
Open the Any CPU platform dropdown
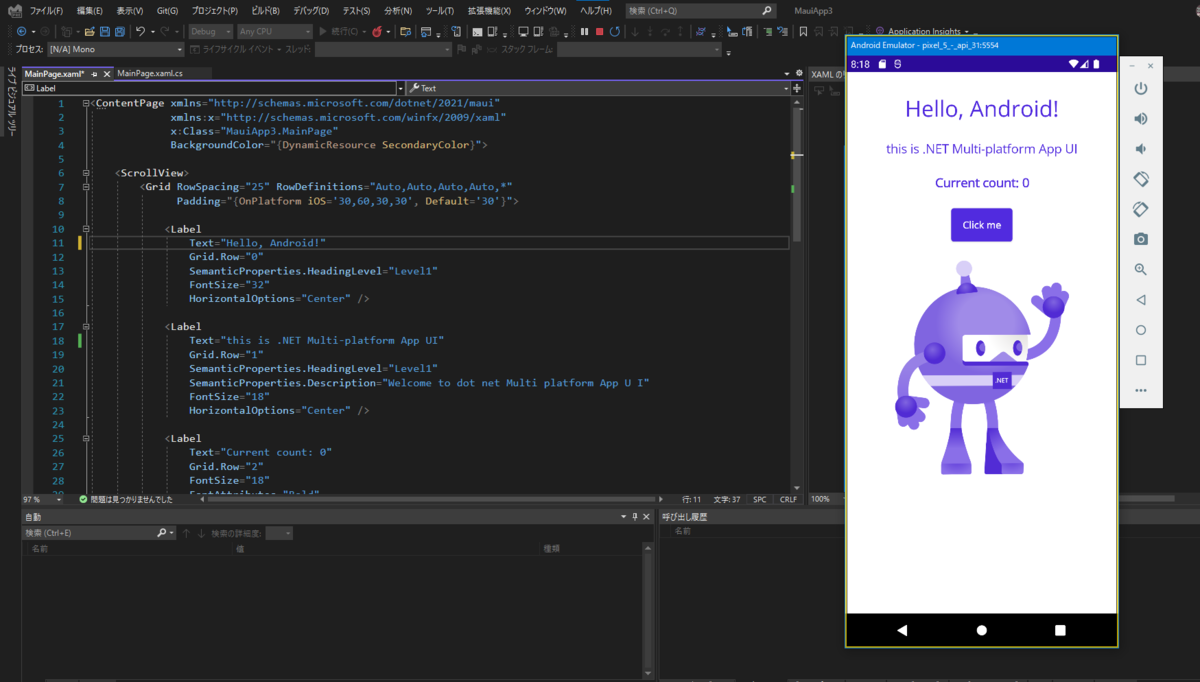[275, 32]
